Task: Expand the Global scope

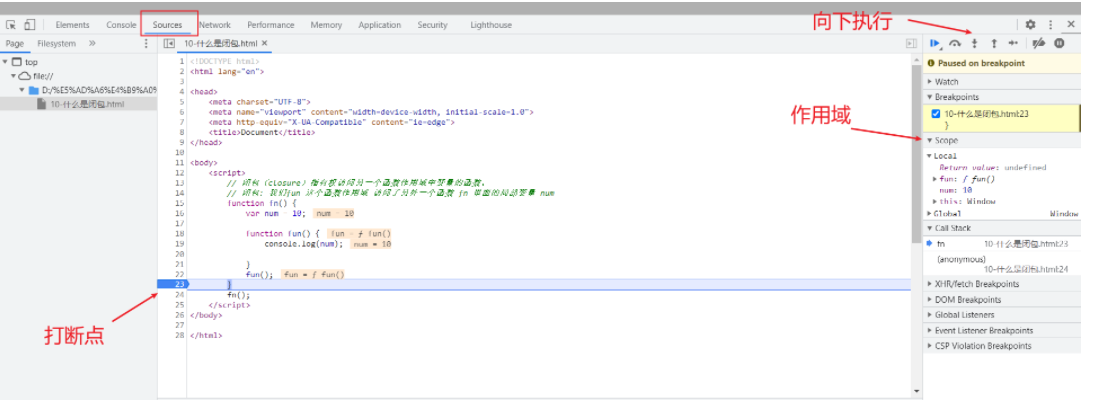Action: [930, 213]
